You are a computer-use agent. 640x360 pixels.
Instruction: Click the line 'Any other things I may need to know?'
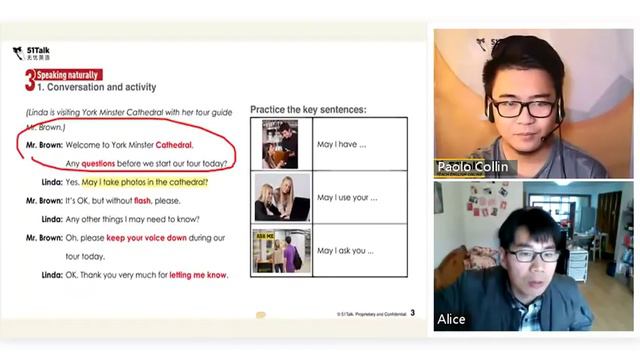click(133, 219)
